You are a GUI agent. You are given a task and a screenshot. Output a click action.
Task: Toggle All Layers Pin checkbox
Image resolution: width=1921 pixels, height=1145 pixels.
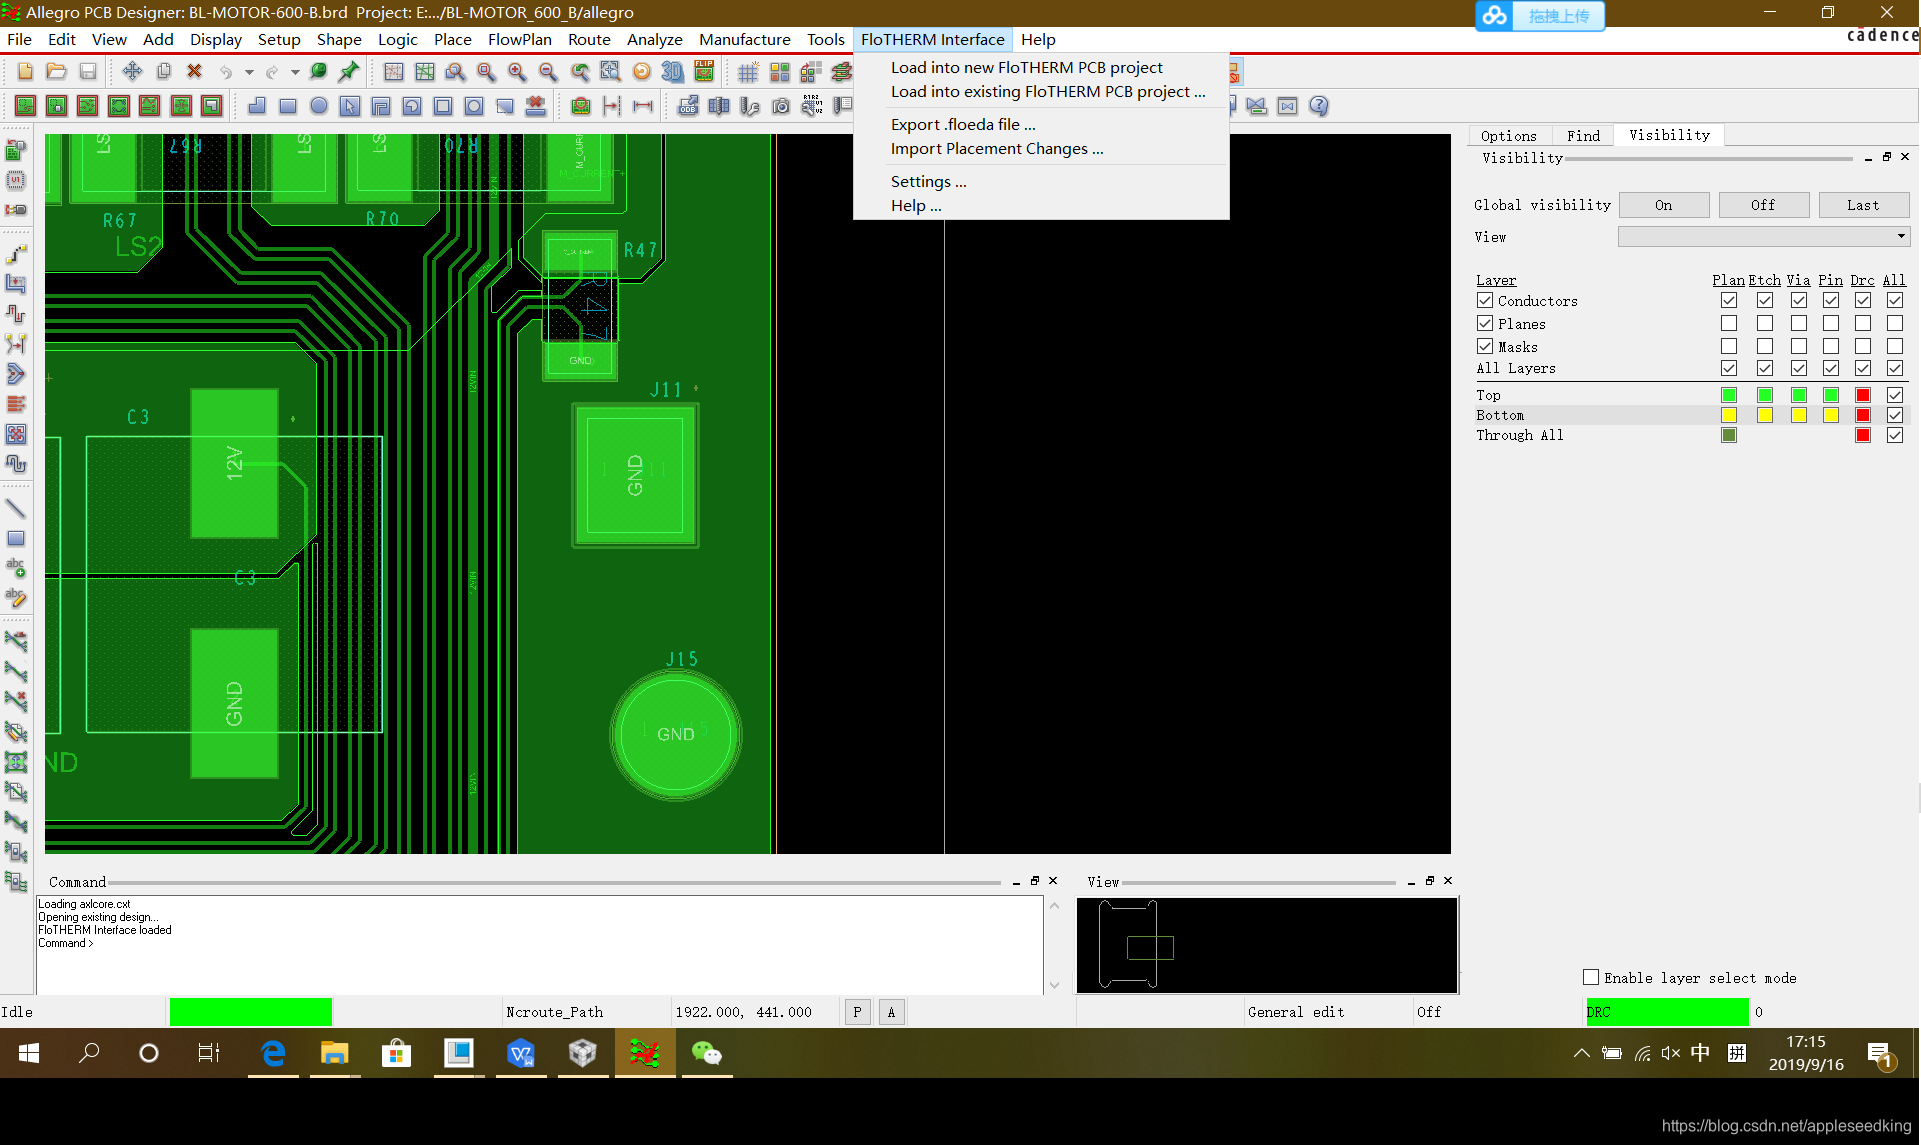click(1831, 369)
